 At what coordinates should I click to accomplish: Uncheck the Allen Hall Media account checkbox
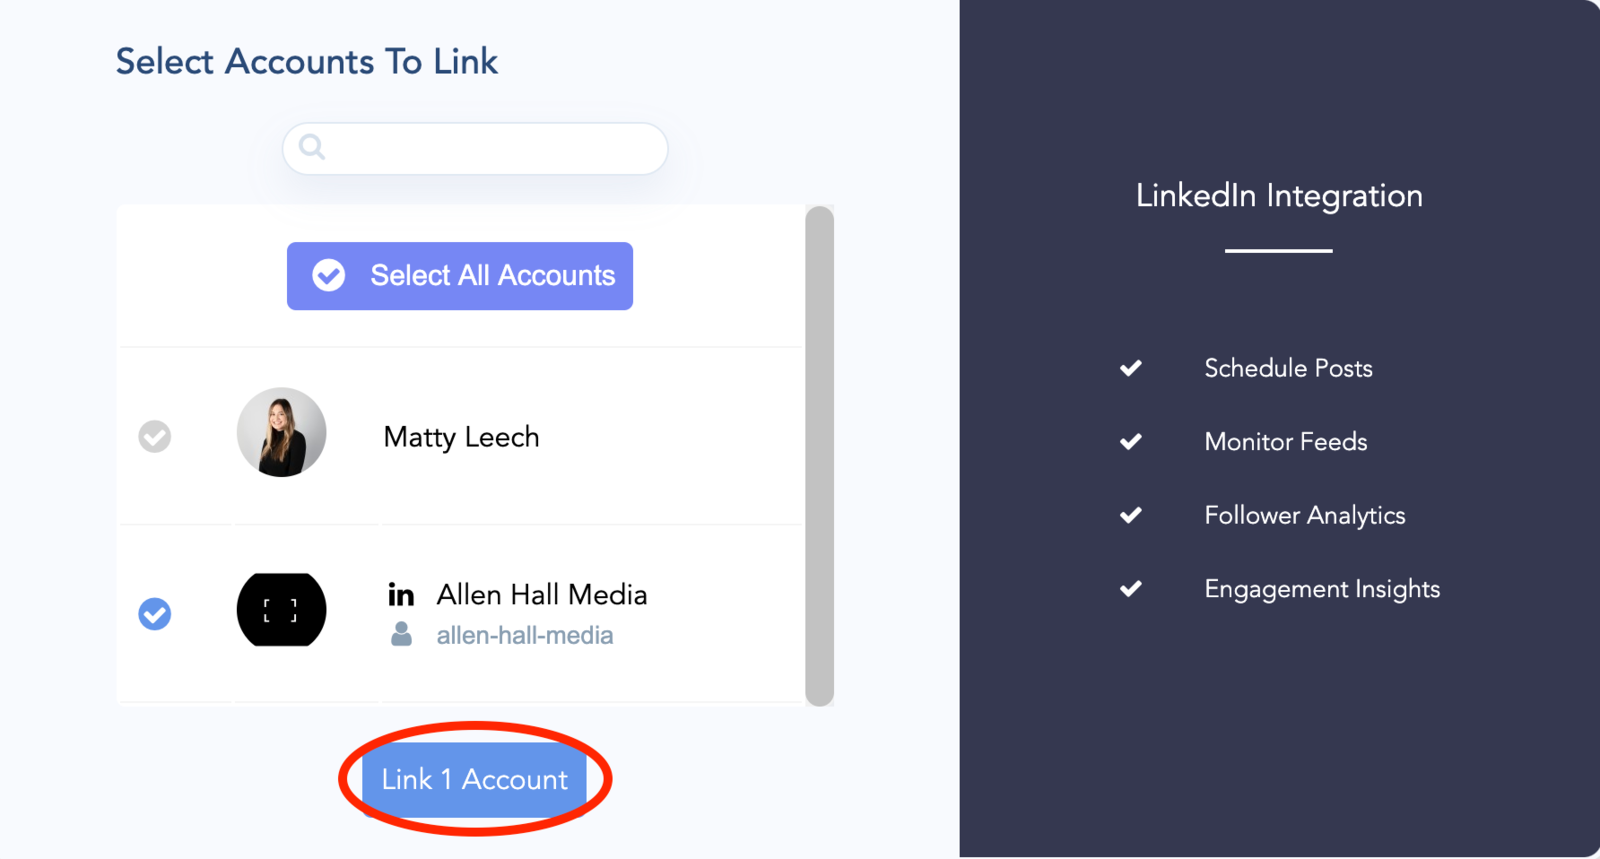(155, 613)
